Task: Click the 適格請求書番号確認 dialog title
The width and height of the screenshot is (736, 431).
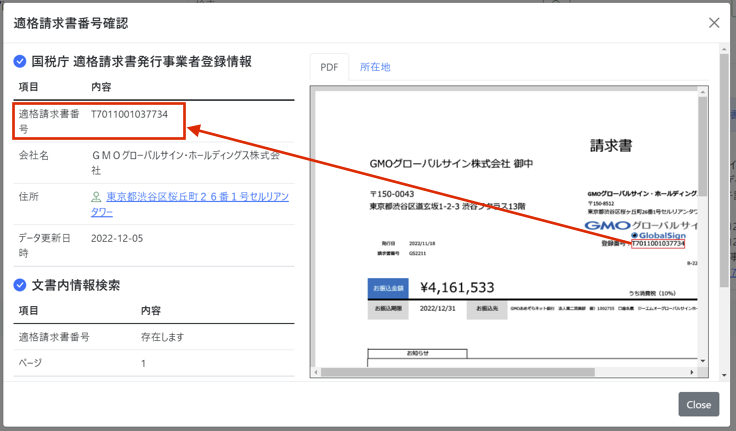Action: pos(71,23)
